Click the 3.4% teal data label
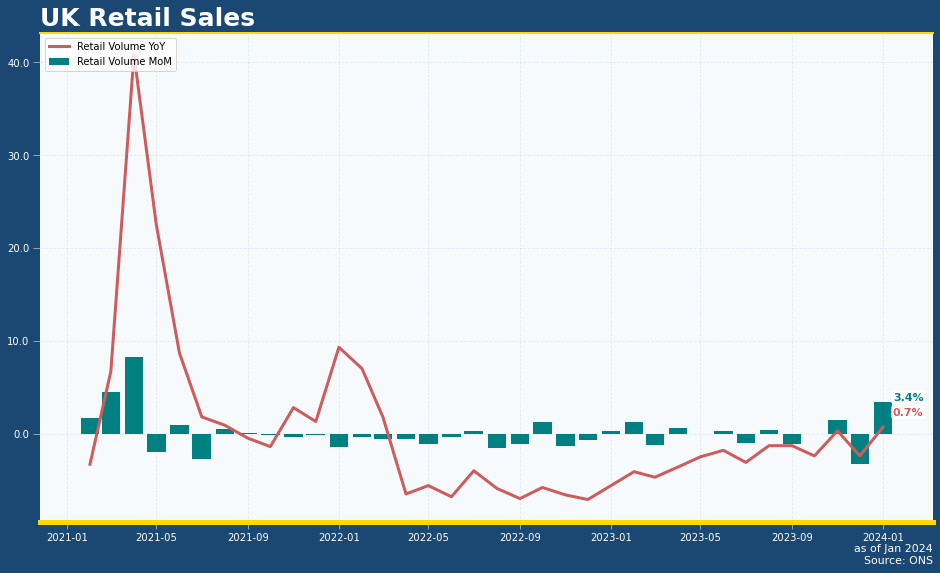The image size is (940, 573). tap(908, 398)
